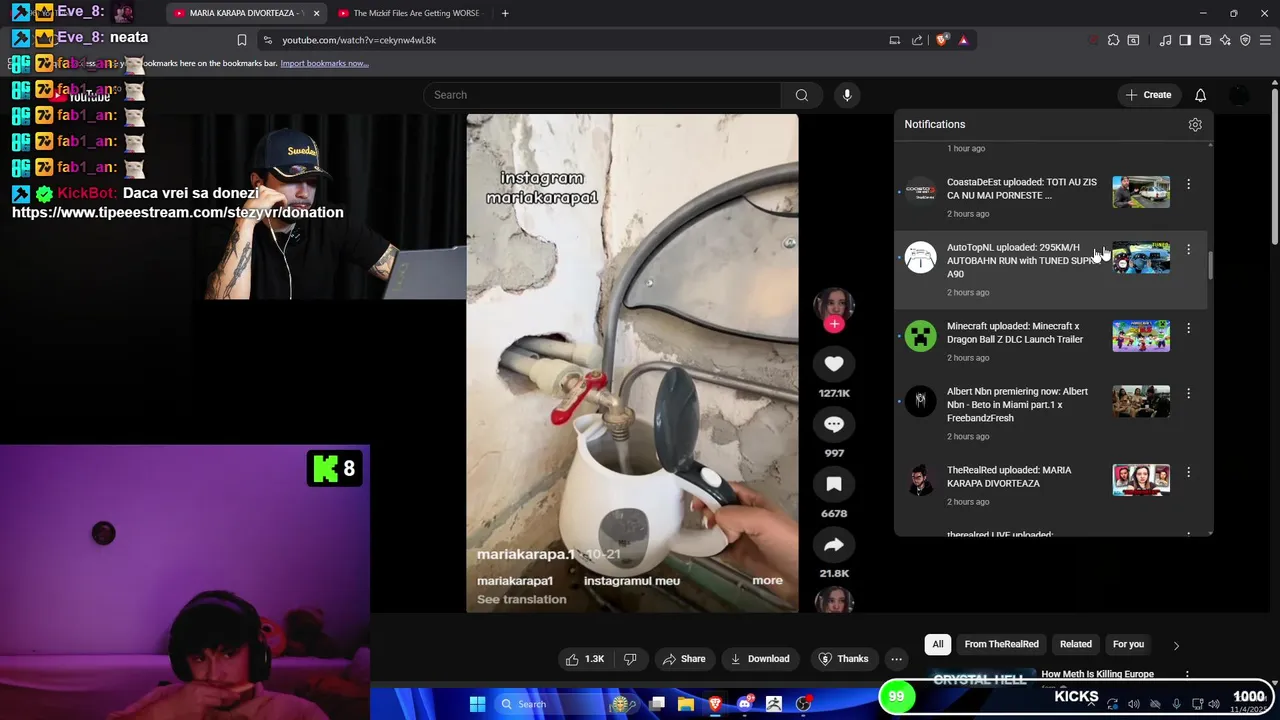
Task: Dislike the video with thumbs-down
Action: tap(630, 659)
